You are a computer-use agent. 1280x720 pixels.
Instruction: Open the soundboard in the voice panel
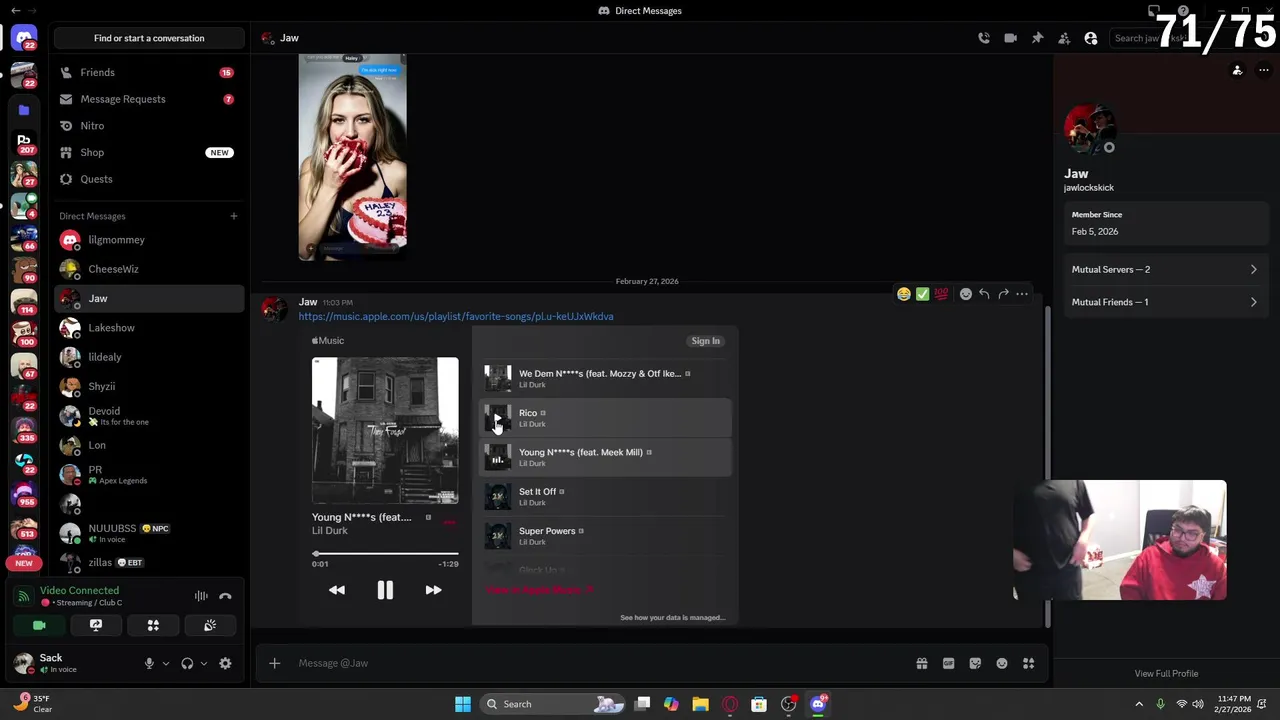pyautogui.click(x=210, y=625)
